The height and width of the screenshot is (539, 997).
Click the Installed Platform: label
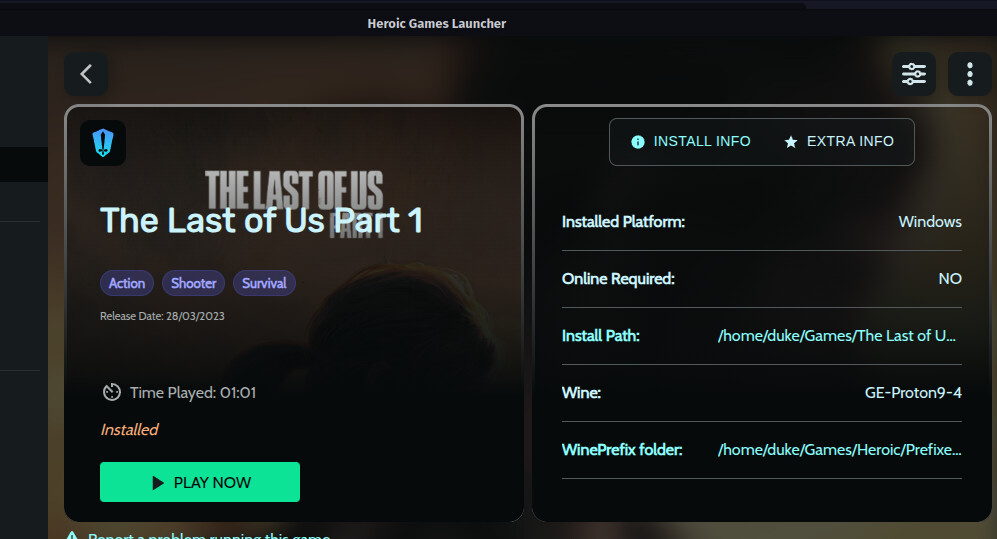623,222
